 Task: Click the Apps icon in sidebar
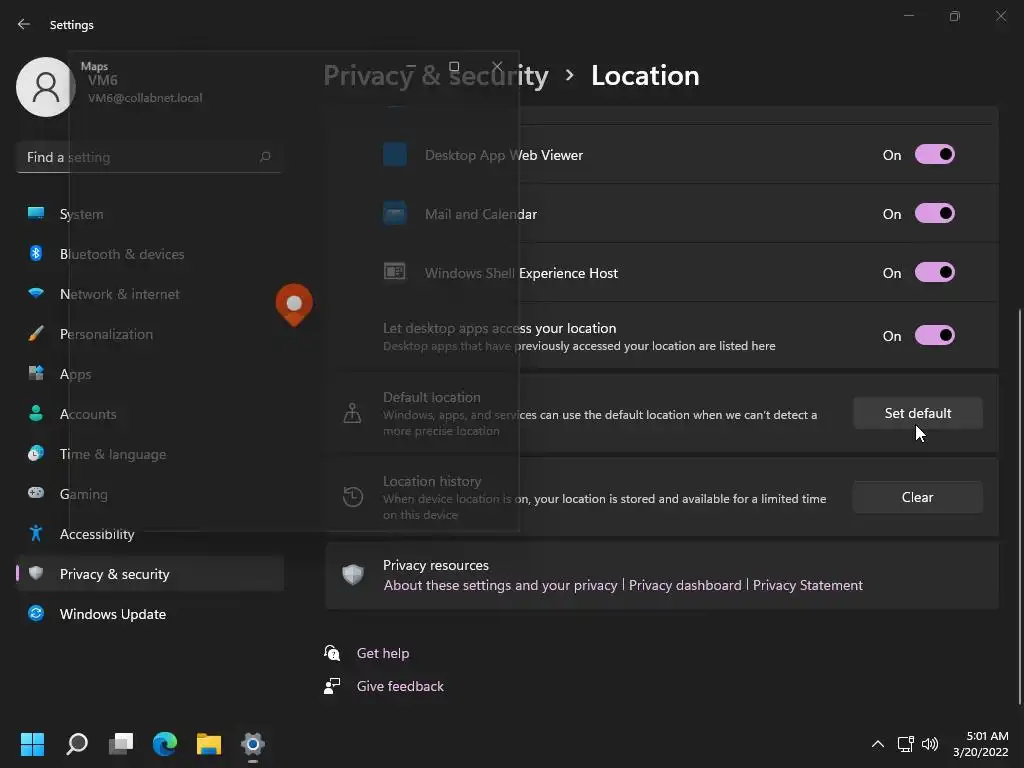click(36, 373)
